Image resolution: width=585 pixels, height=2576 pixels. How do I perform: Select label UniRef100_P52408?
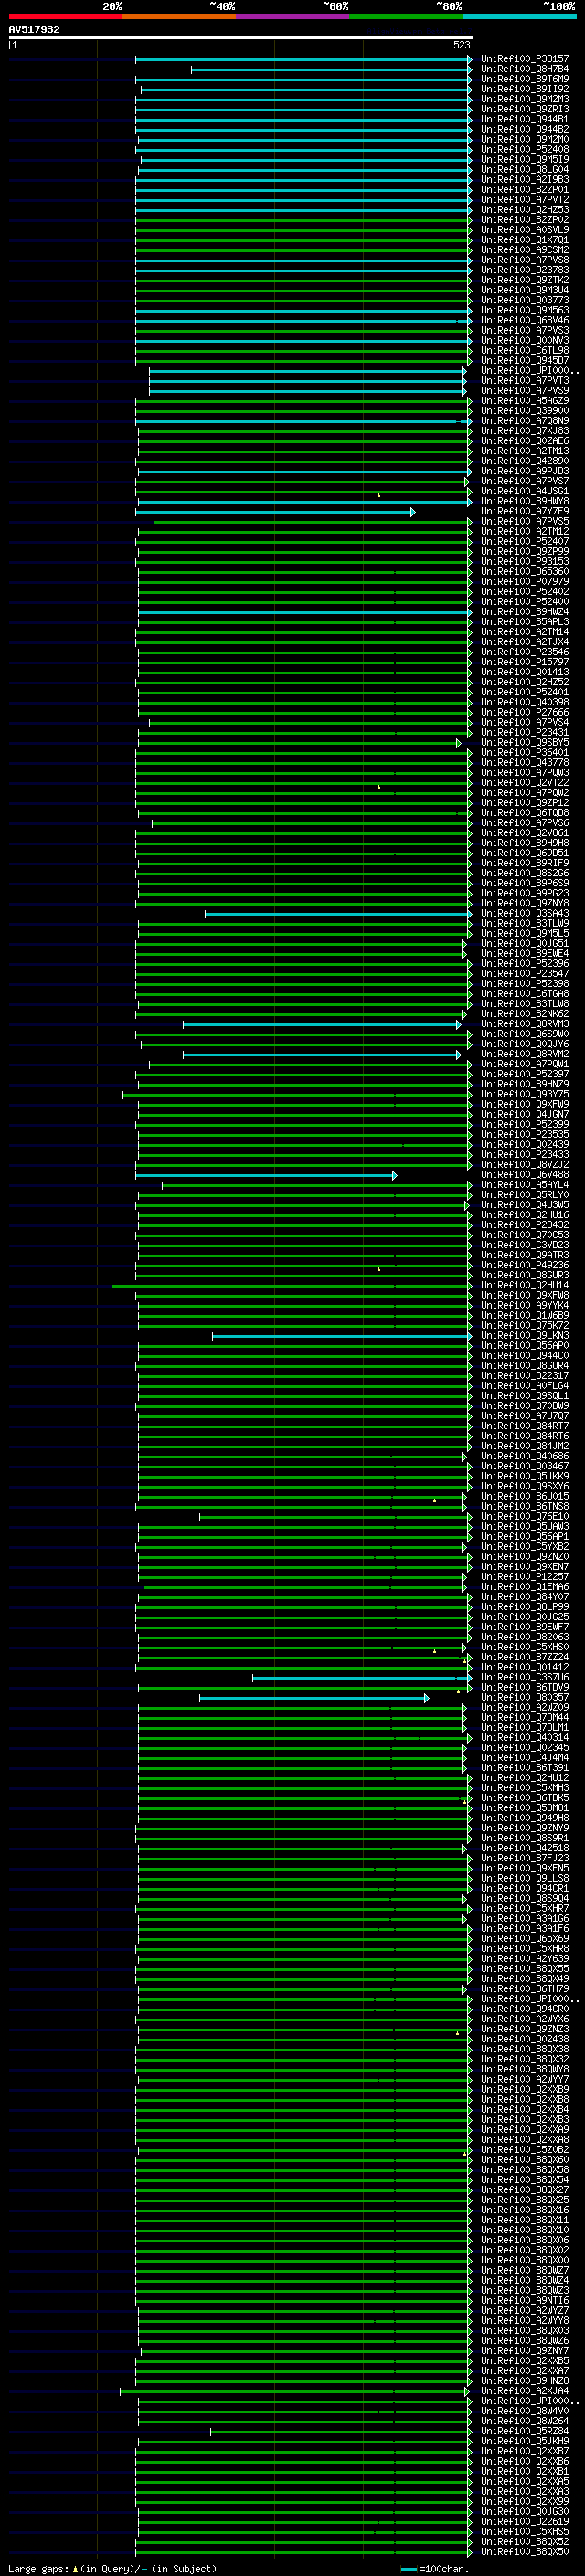(x=524, y=149)
